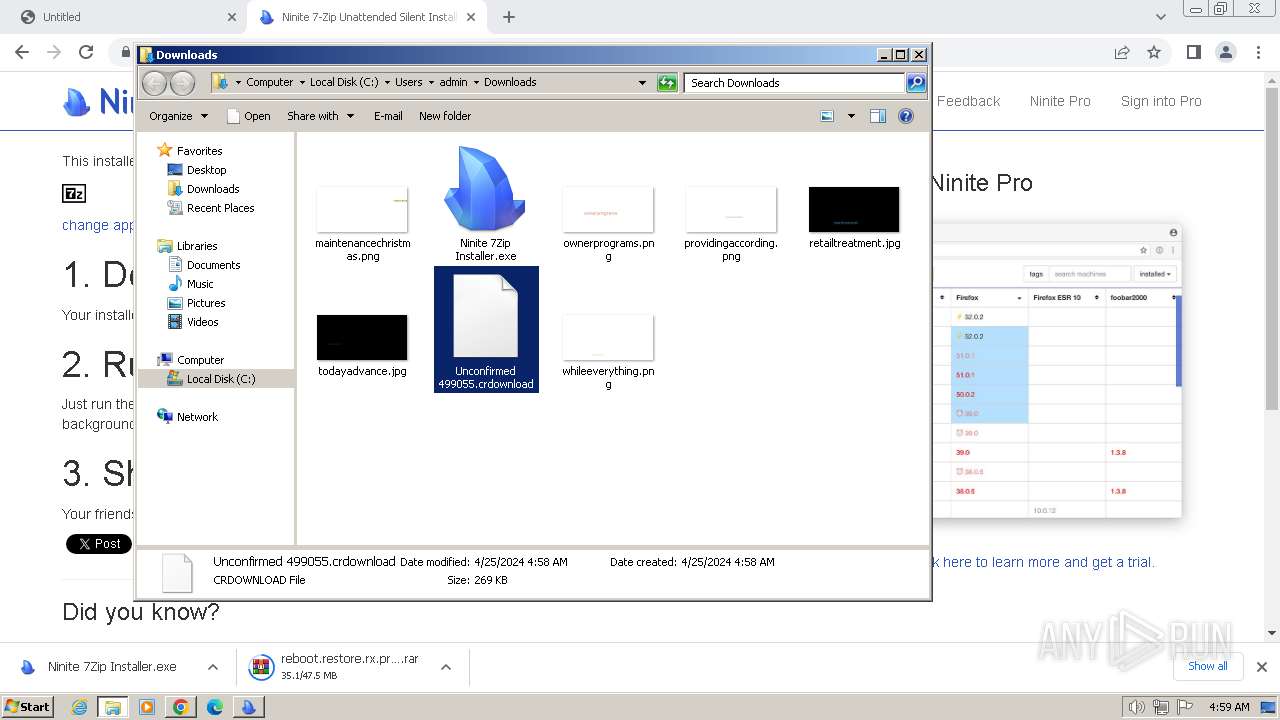Close the Chrome downloads bar
Screen dimensions: 1280x720
[x=1262, y=667]
